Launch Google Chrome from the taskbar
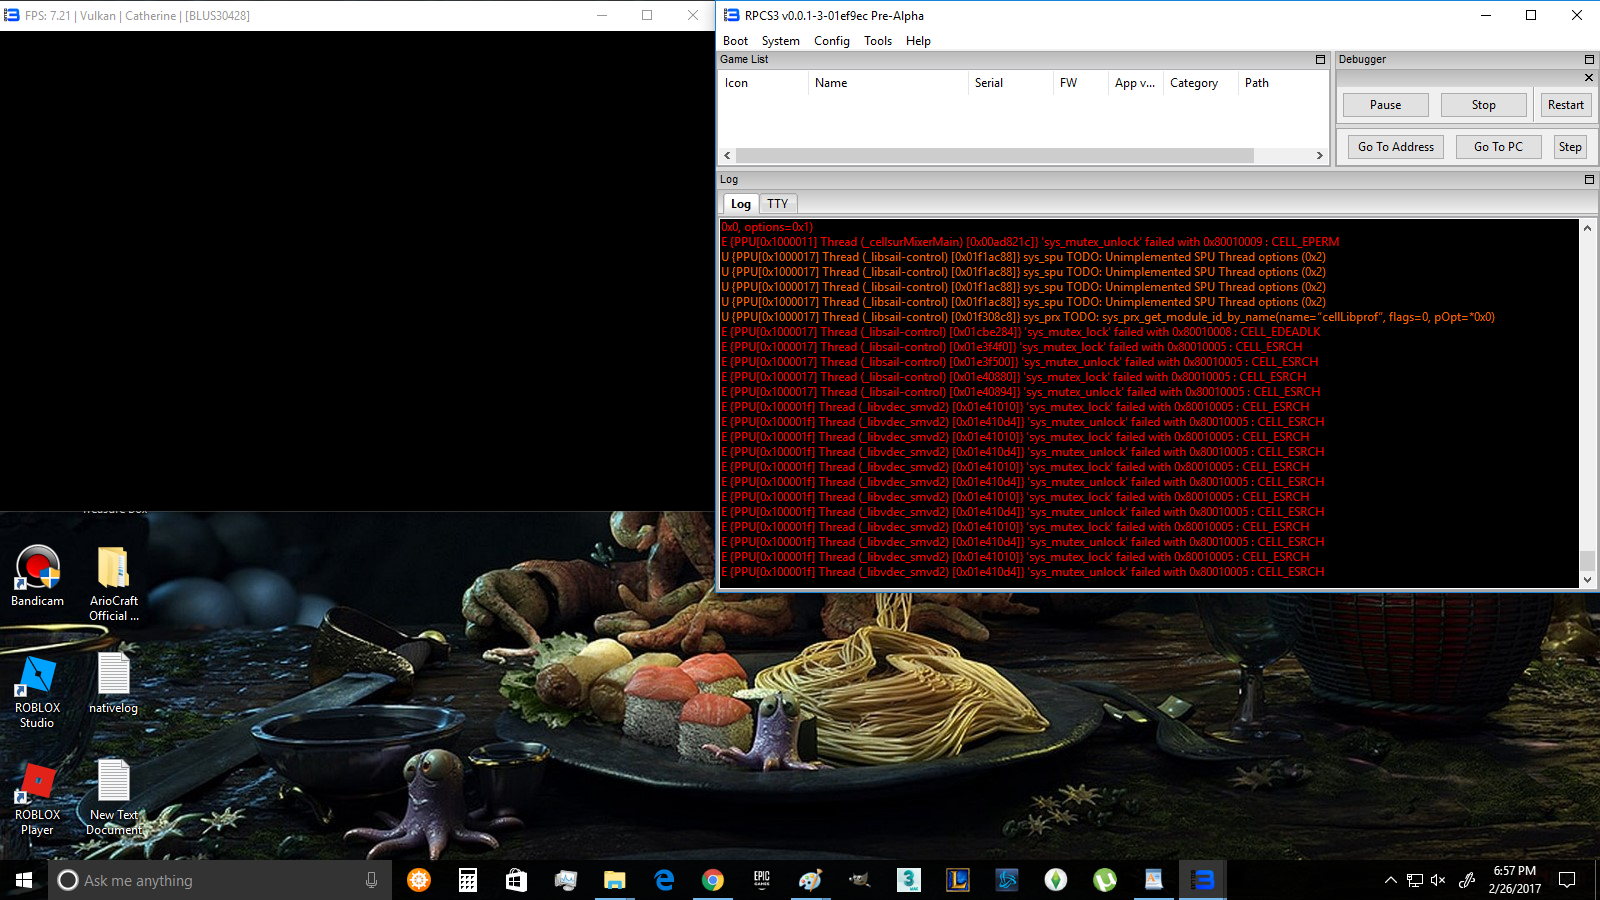Viewport: 1600px width, 900px height. [x=712, y=880]
